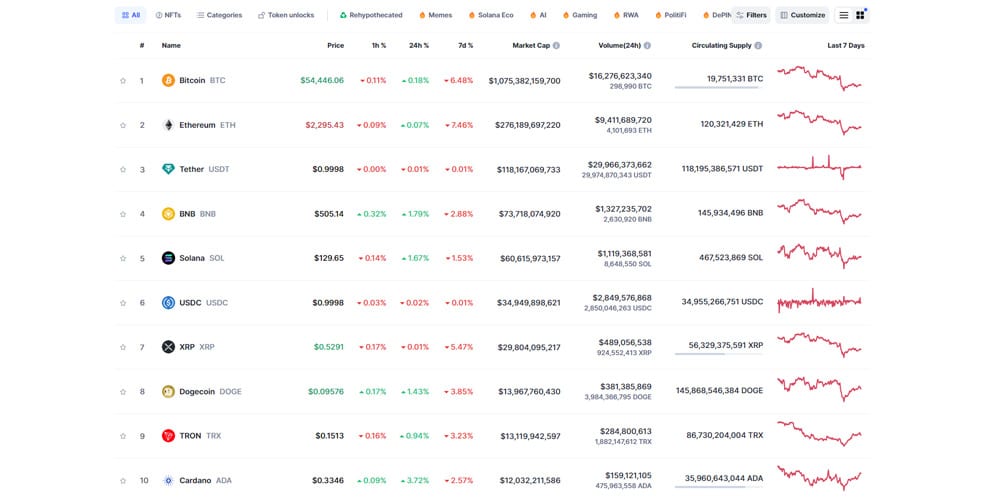Image resolution: width=984 pixels, height=500 pixels.
Task: Open Bitcoin BTC coin page link
Action: (202, 80)
